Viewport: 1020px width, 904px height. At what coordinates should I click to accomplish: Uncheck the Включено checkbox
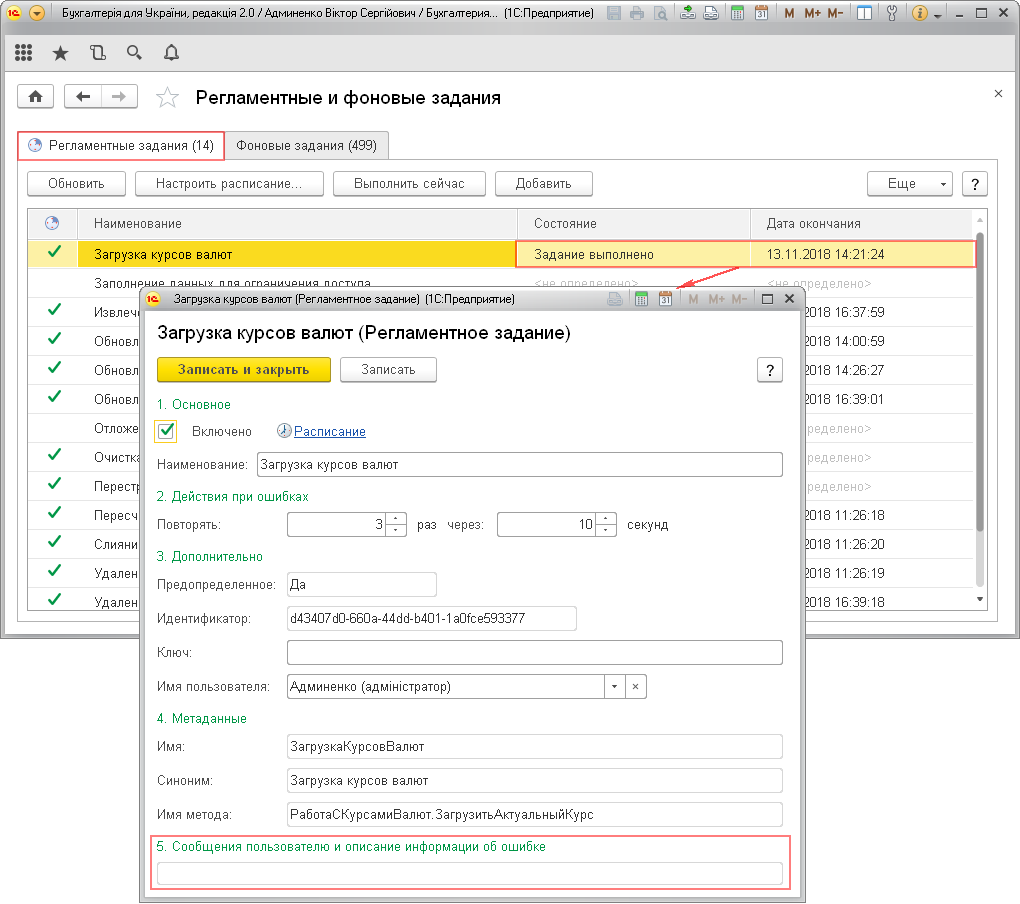[167, 431]
